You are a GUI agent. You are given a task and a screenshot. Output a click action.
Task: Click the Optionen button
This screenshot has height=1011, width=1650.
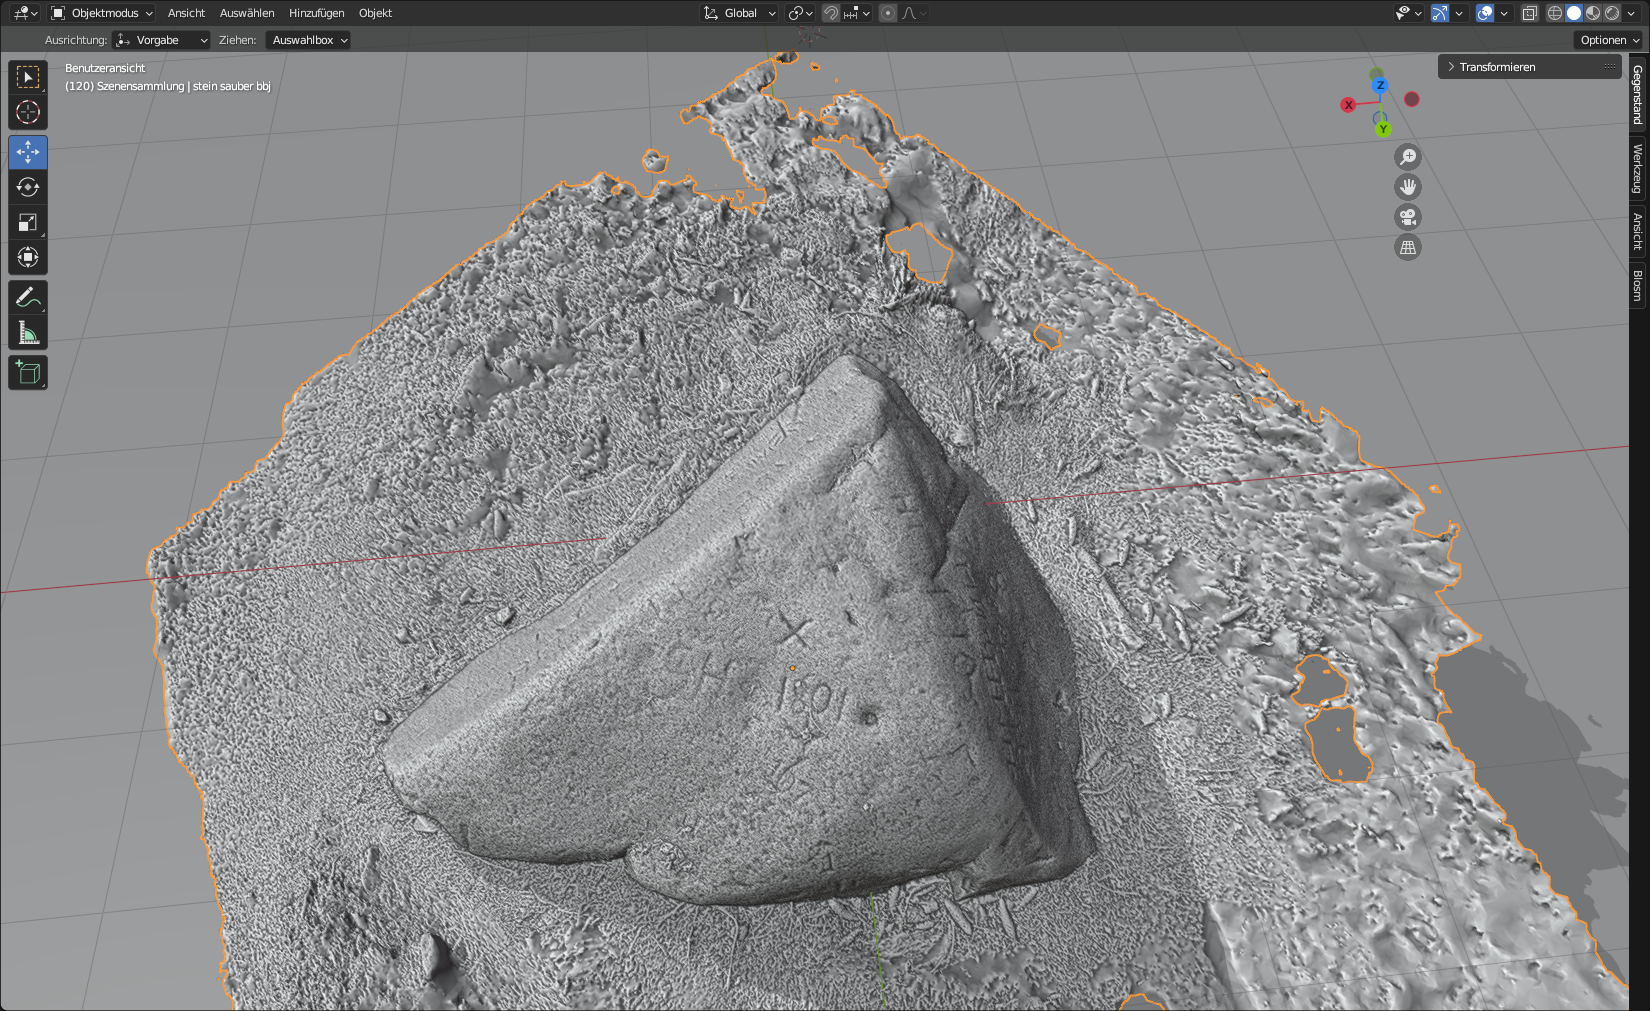click(x=1609, y=40)
